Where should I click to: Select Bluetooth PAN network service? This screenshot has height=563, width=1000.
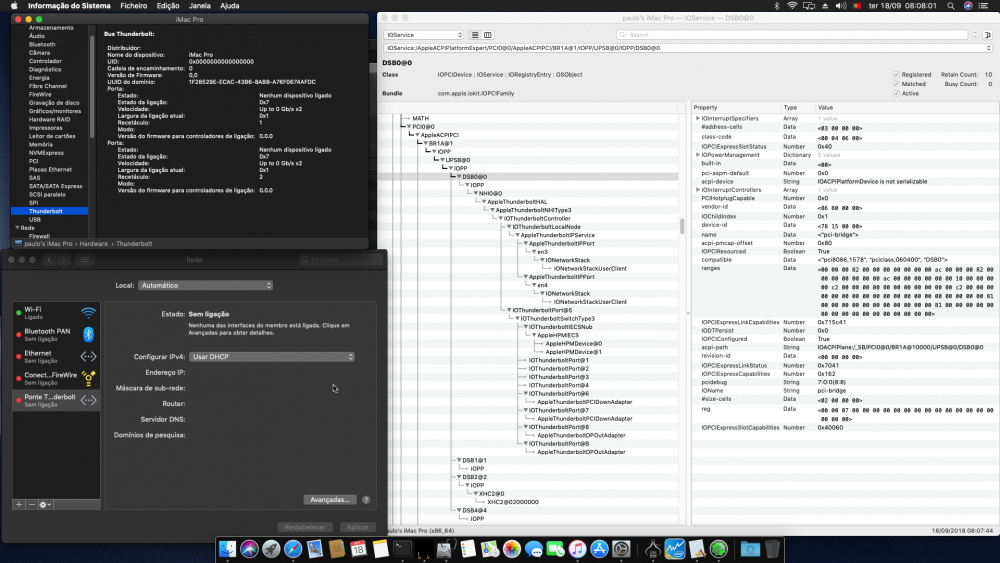(x=56, y=335)
